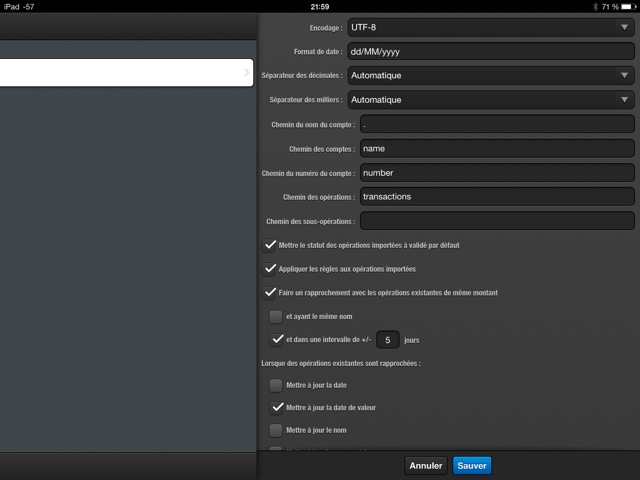Toggle the 'et dans une intervalle de +/-' checkbox

pos(276,340)
